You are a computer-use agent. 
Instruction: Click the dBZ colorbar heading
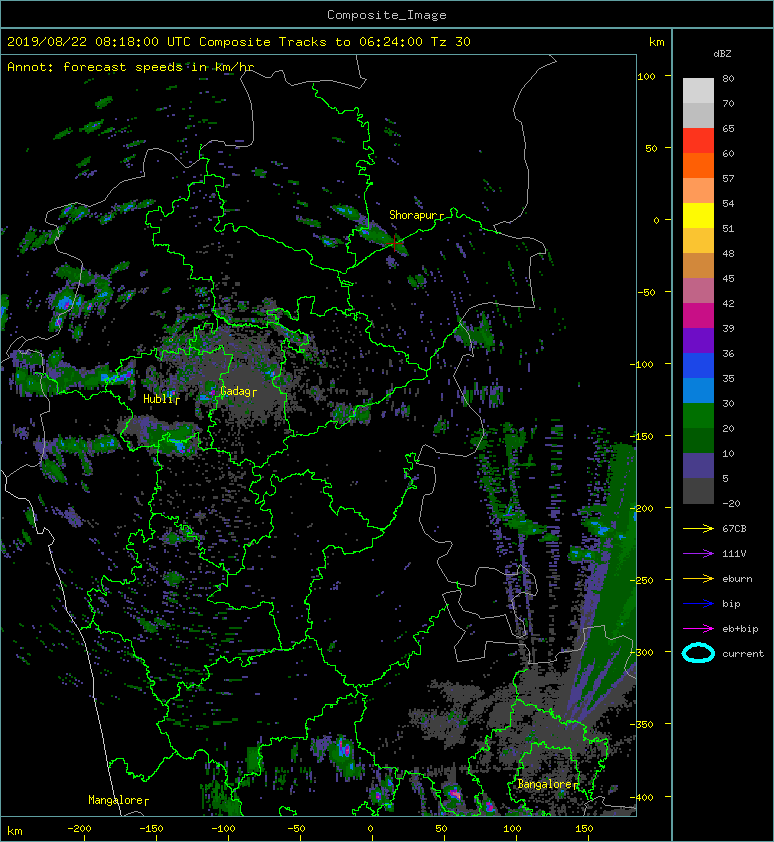click(722, 54)
